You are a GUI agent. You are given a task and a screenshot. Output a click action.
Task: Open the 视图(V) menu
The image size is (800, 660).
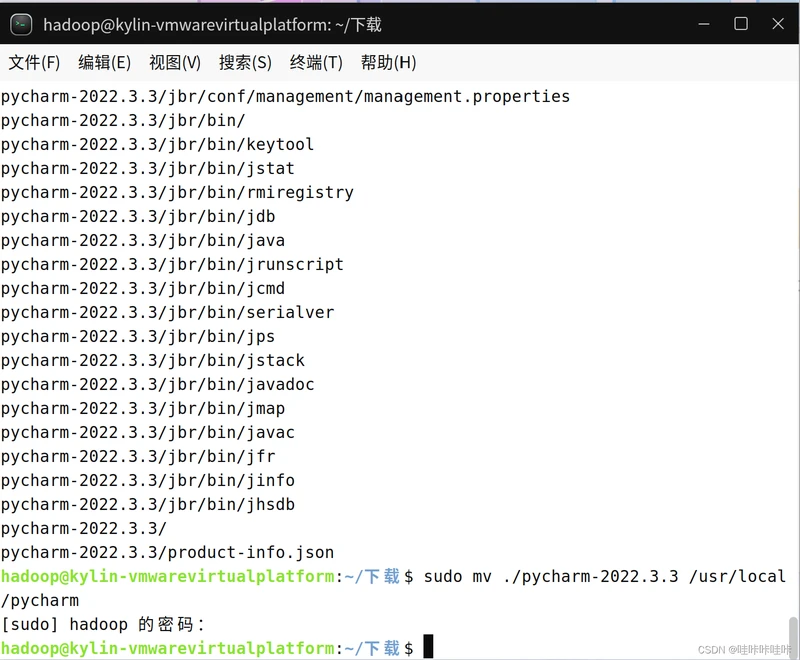175,62
